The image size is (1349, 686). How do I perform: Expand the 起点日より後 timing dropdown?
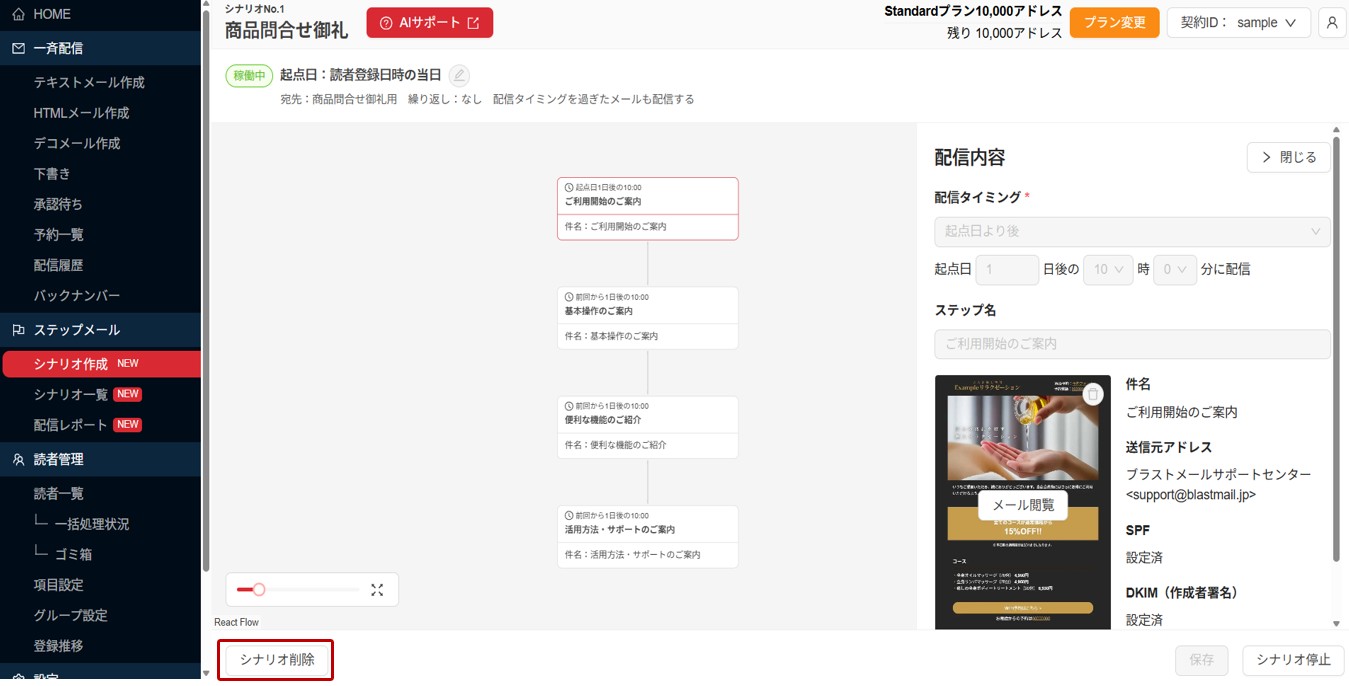click(1132, 231)
